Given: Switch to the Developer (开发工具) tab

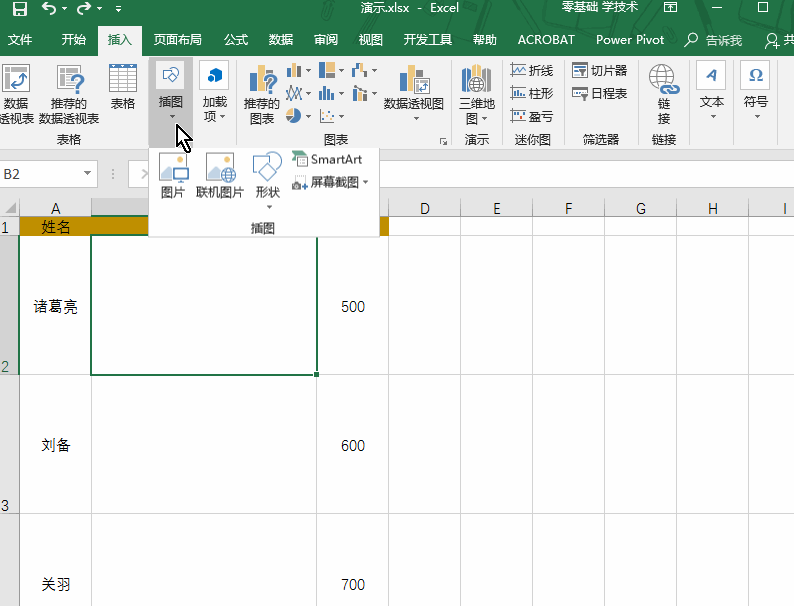Looking at the screenshot, I should tap(428, 40).
